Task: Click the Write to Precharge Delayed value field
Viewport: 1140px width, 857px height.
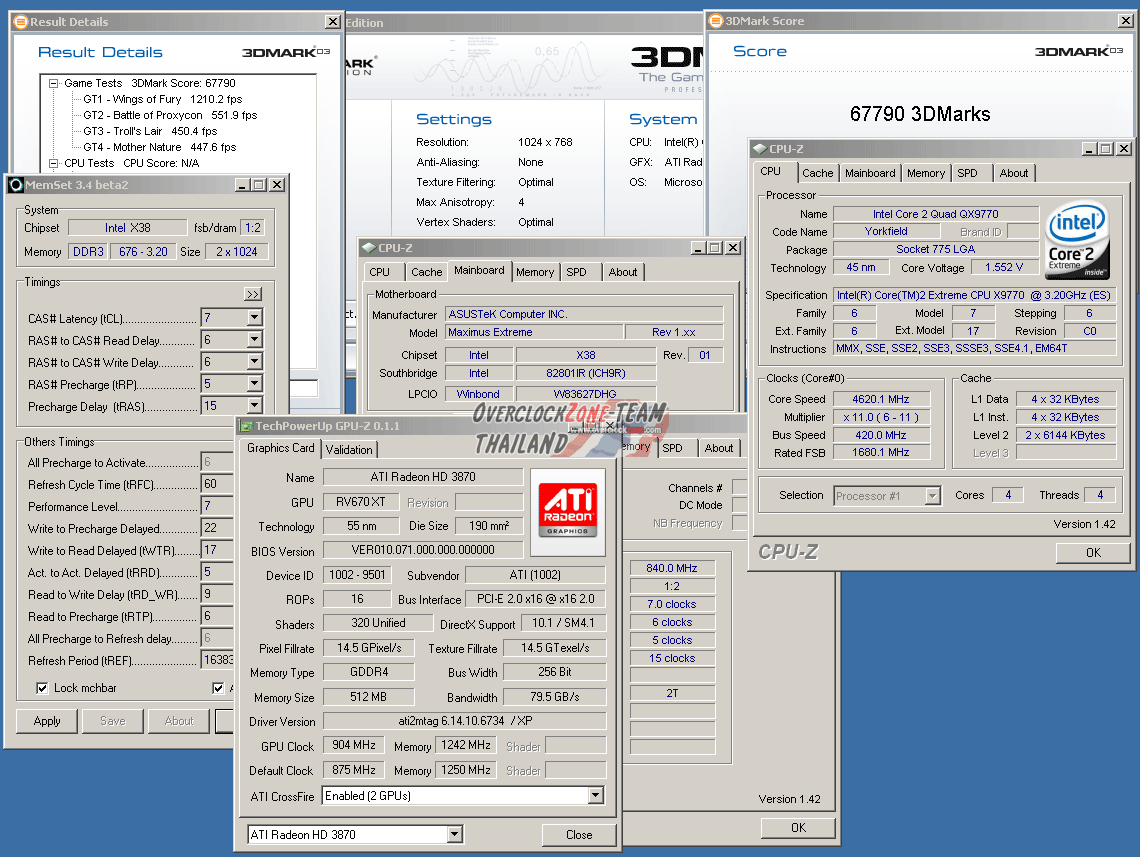Action: coord(217,528)
